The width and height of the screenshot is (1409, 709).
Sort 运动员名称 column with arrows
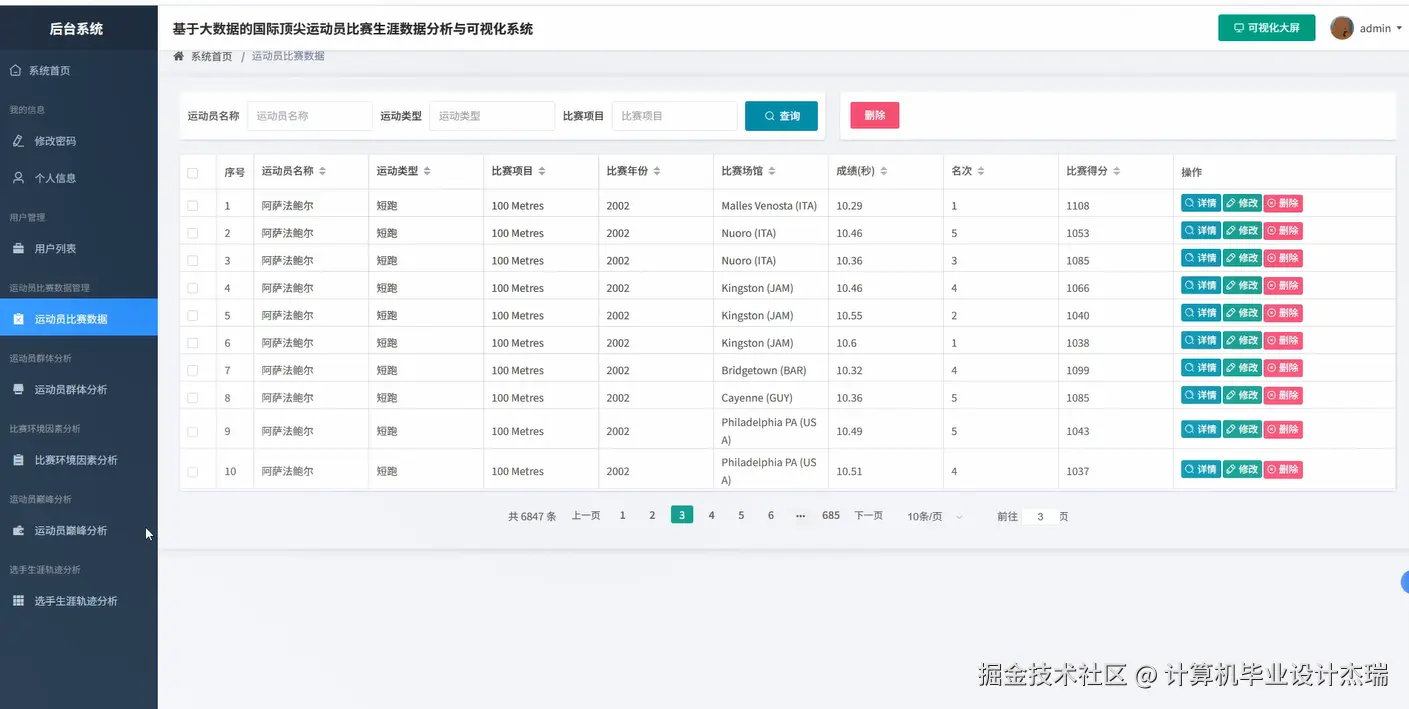322,171
